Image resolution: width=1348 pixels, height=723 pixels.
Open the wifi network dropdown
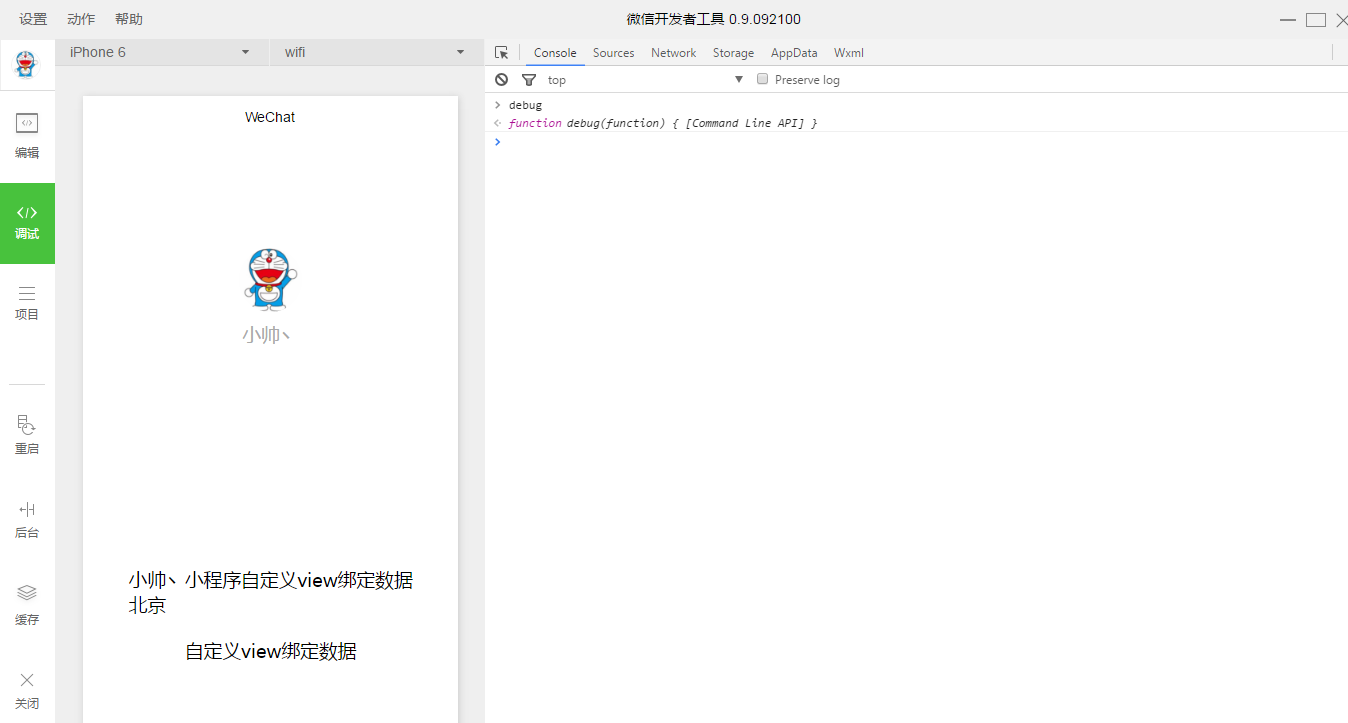tap(375, 52)
